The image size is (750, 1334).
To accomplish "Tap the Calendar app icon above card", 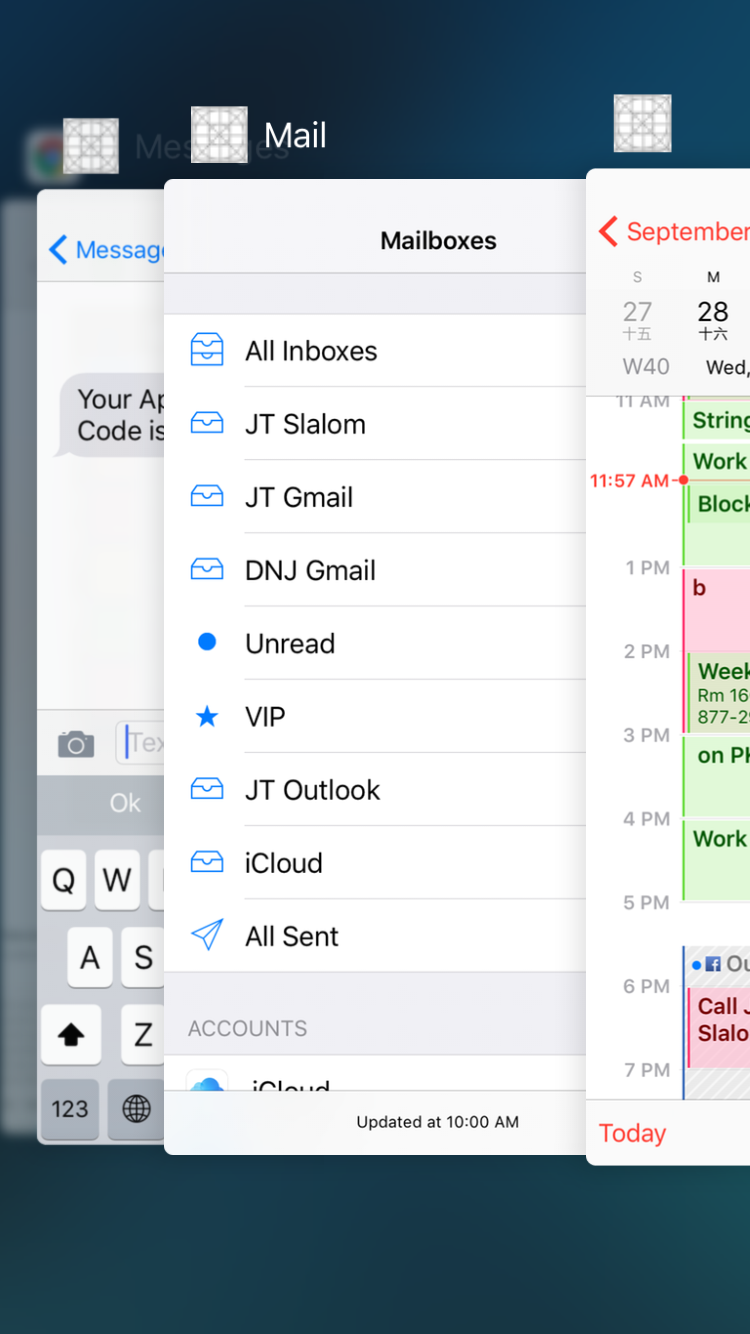I will coord(642,123).
